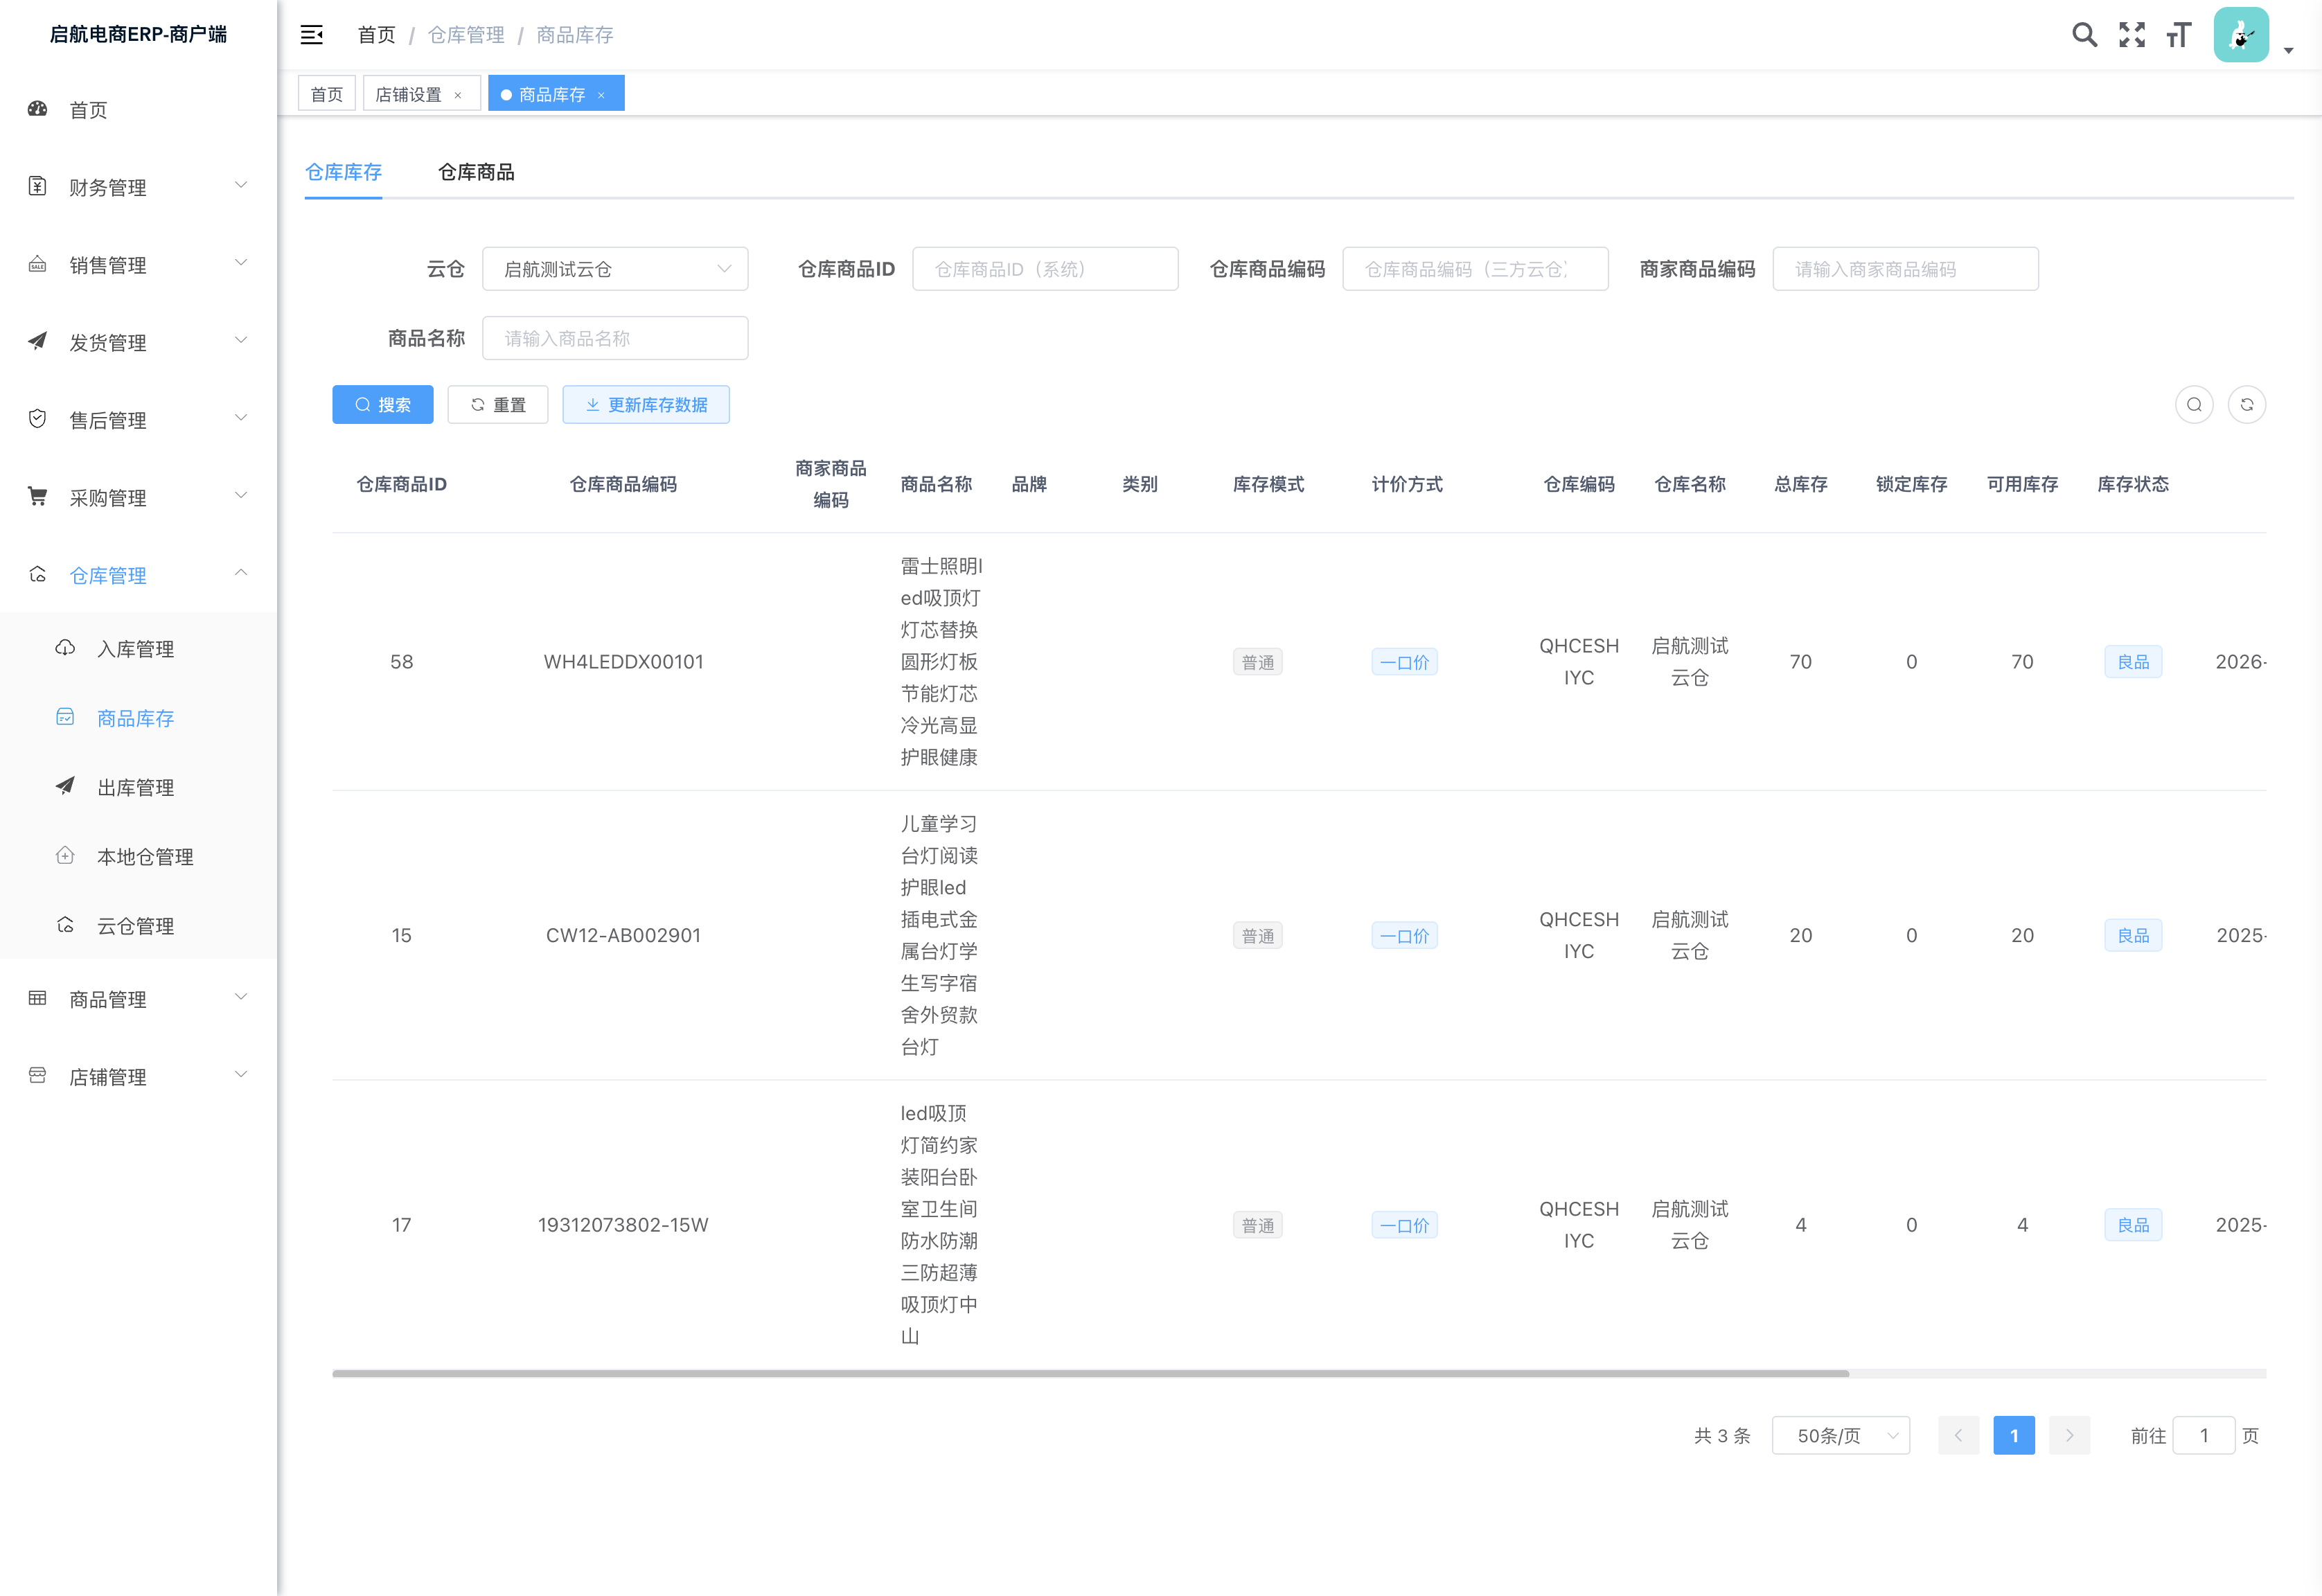Image resolution: width=2322 pixels, height=1596 pixels.
Task: Open the header search magnifier icon
Action: pyautogui.click(x=2084, y=35)
